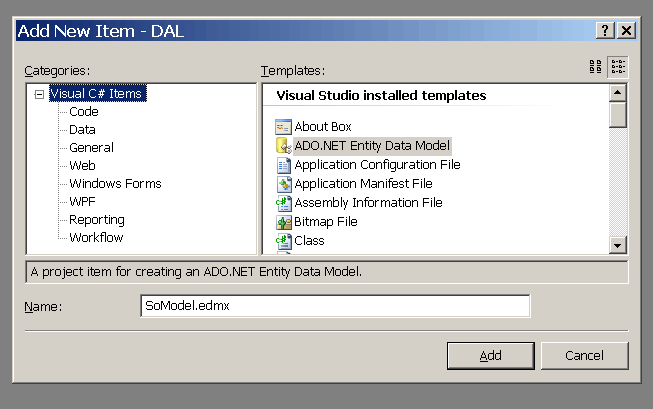Select the General category
Image resolution: width=653 pixels, height=409 pixels.
[x=91, y=147]
